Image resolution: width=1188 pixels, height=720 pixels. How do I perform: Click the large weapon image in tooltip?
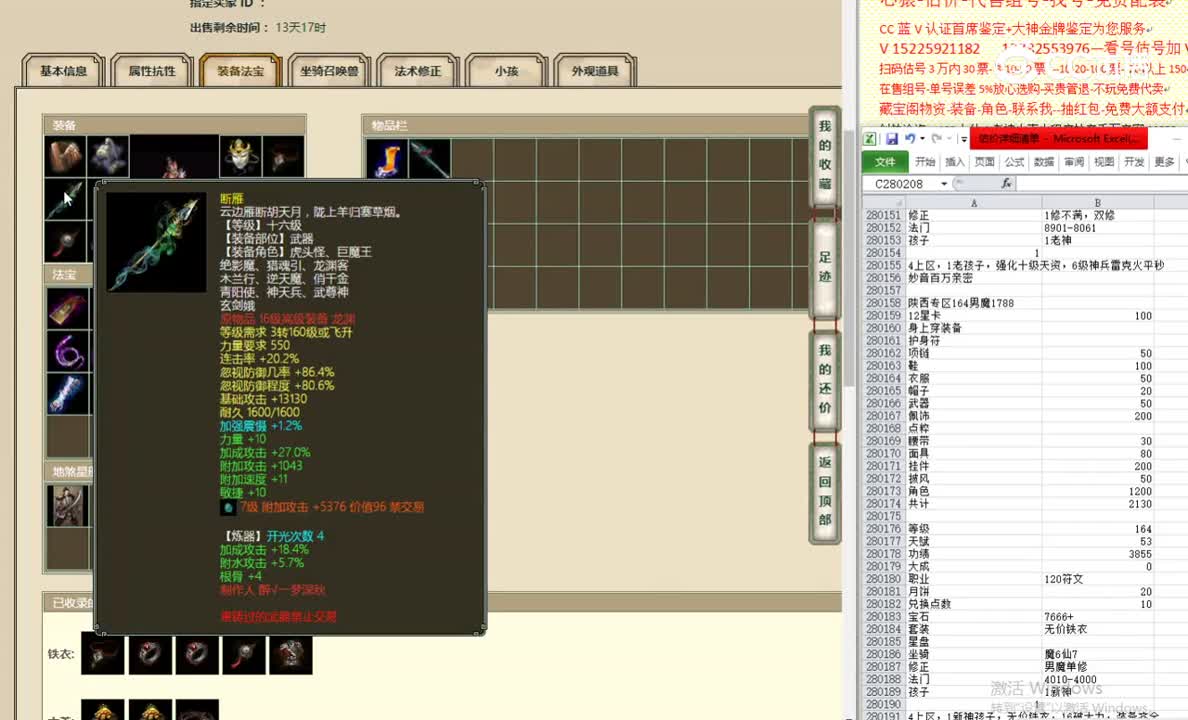pos(156,242)
